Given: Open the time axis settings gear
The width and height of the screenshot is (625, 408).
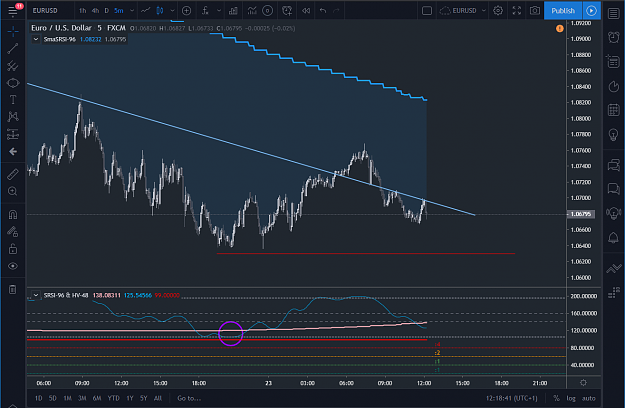Looking at the screenshot, I should pos(583,382).
